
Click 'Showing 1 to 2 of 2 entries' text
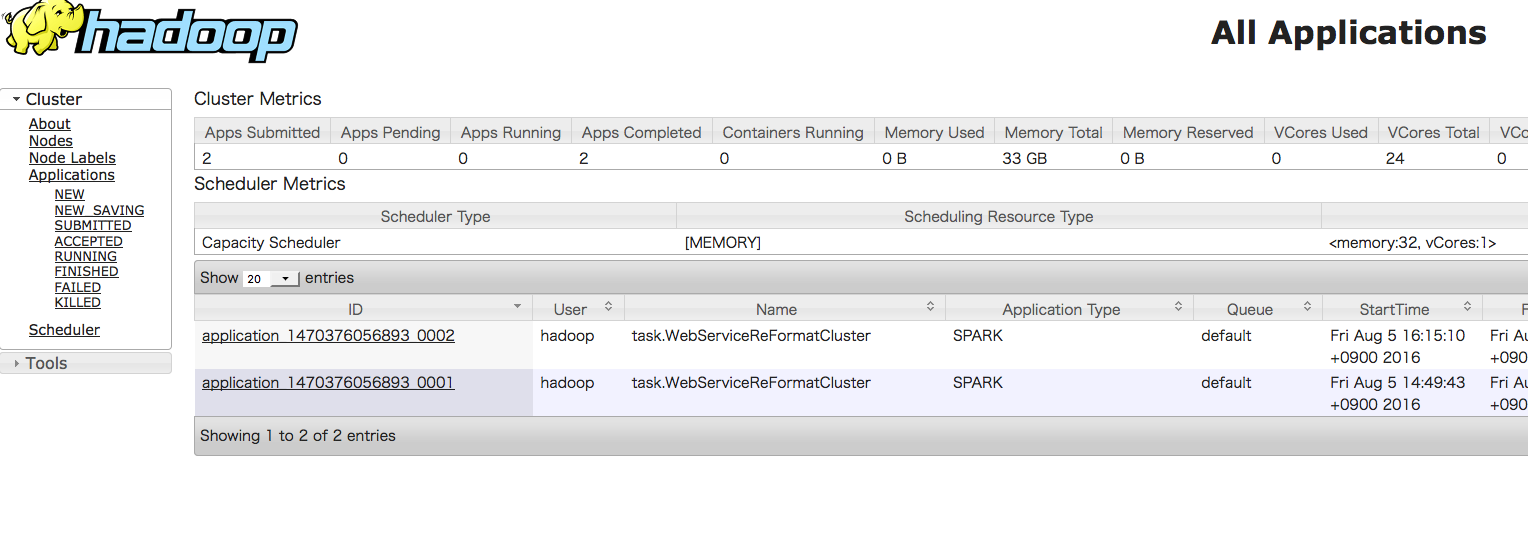coord(298,436)
